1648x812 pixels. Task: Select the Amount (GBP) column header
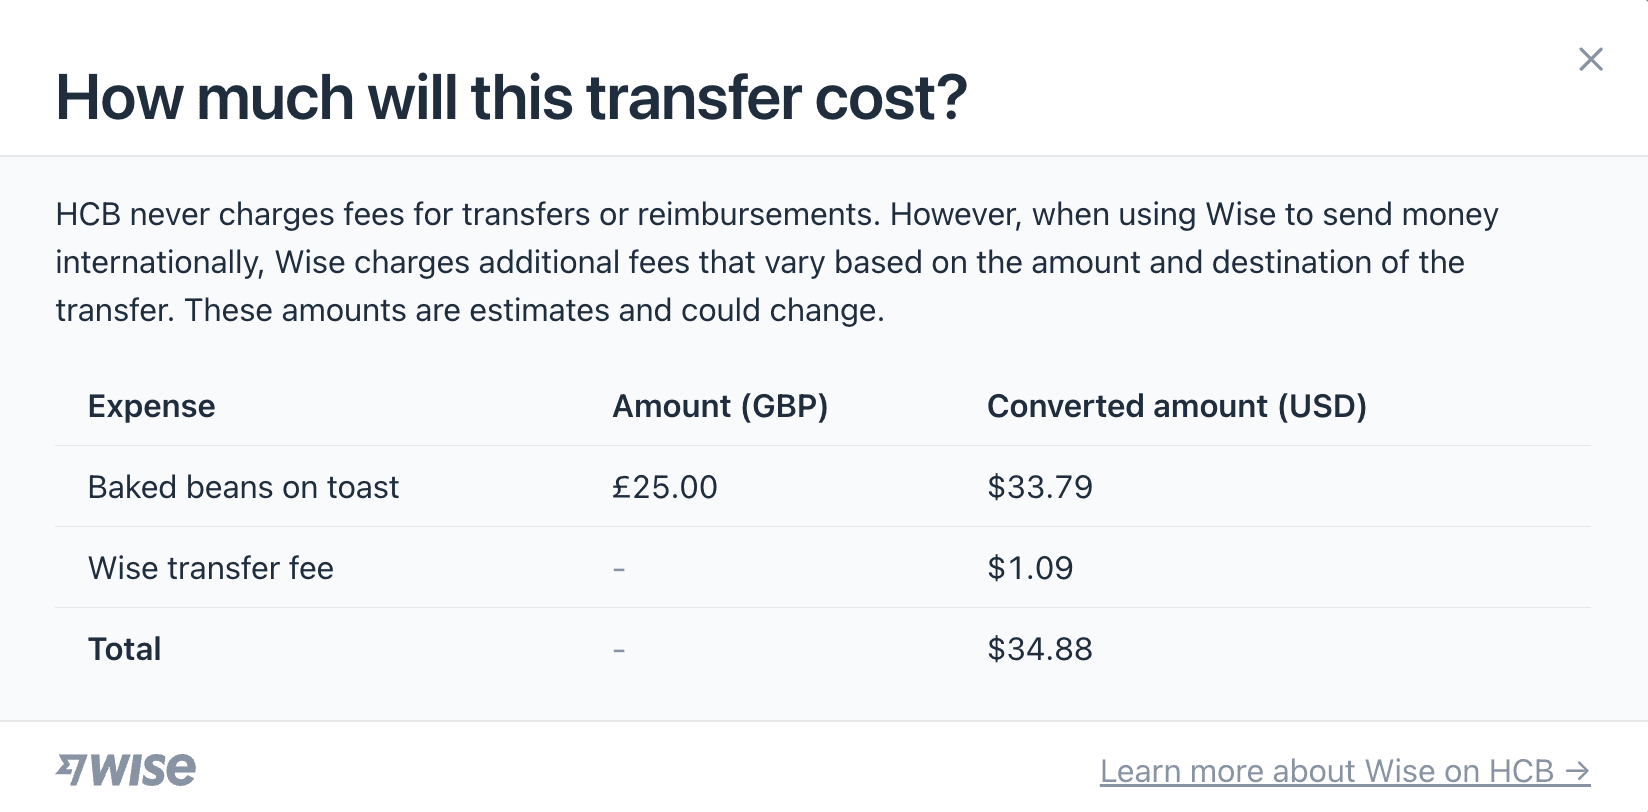point(720,406)
